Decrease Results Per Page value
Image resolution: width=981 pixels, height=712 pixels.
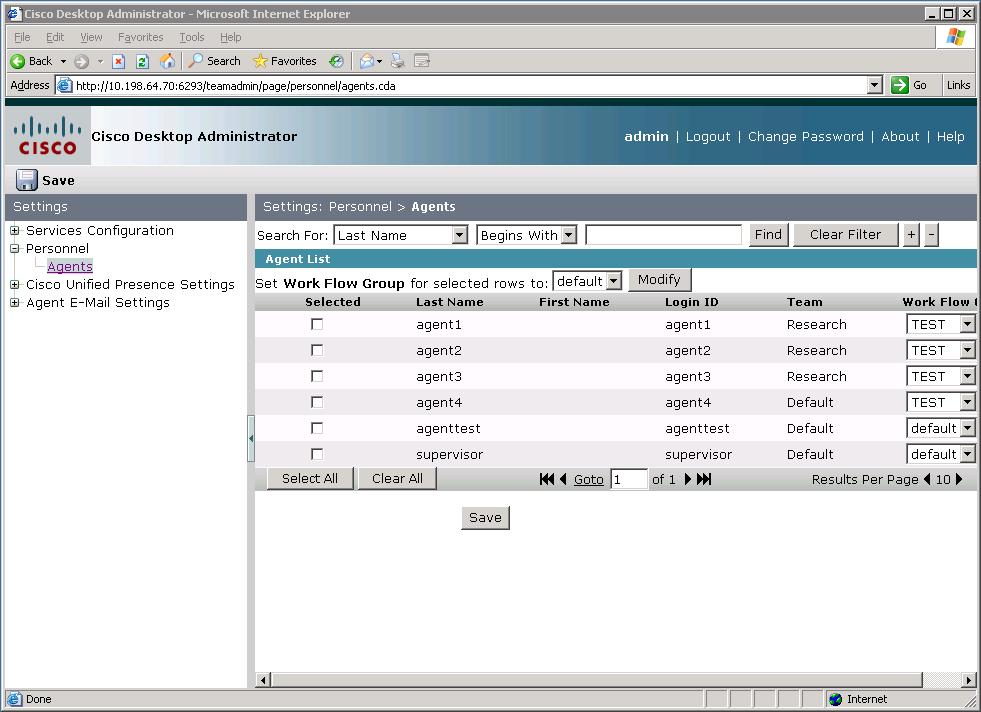click(927, 479)
